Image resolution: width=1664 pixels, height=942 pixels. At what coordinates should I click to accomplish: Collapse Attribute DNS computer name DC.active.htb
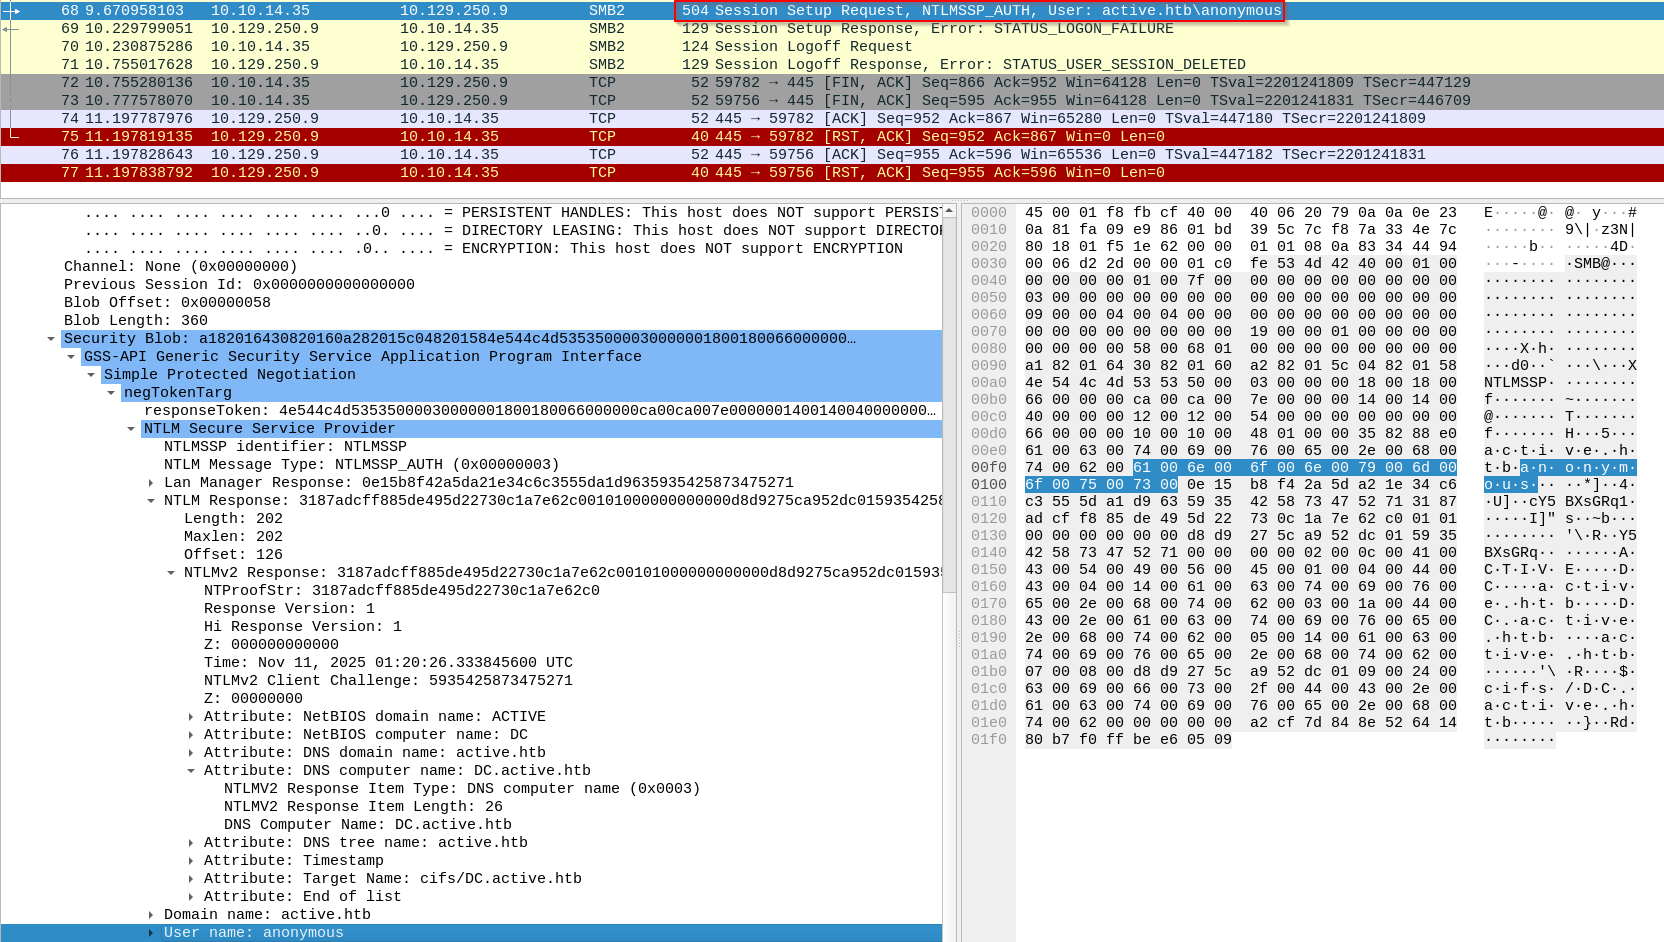pyautogui.click(x=191, y=771)
